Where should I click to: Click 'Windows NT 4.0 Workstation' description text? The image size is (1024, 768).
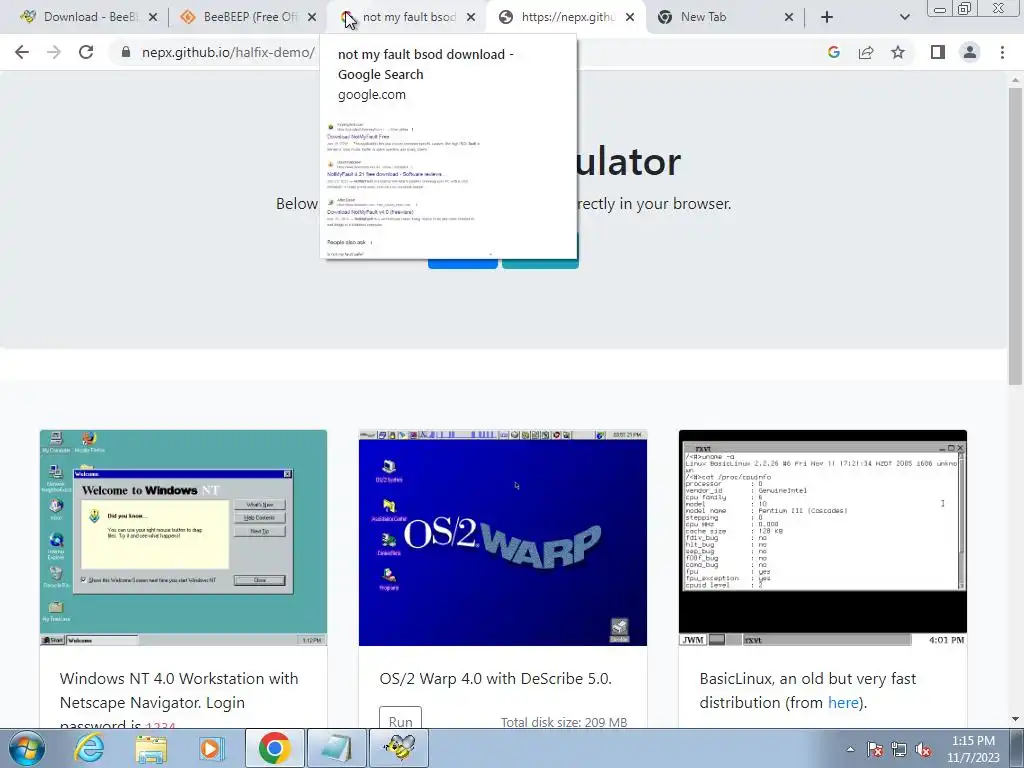coord(179,703)
